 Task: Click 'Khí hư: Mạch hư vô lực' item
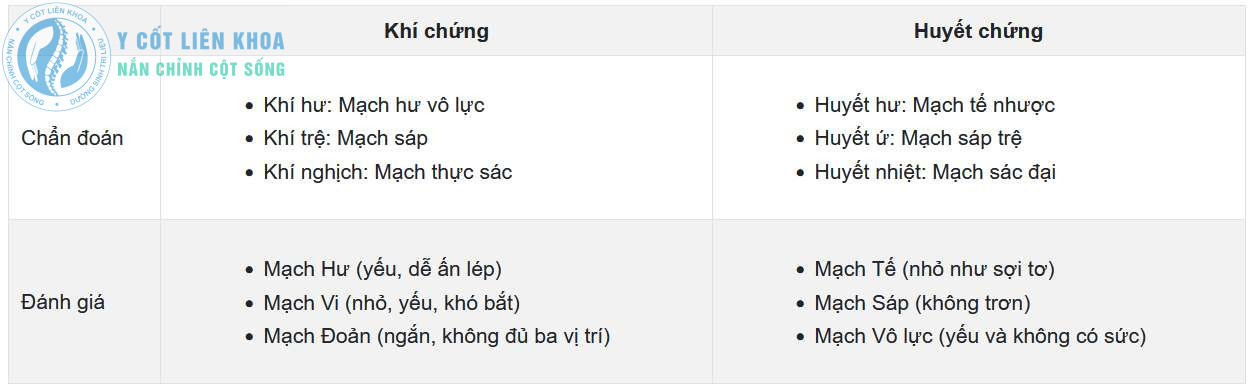coord(374,105)
